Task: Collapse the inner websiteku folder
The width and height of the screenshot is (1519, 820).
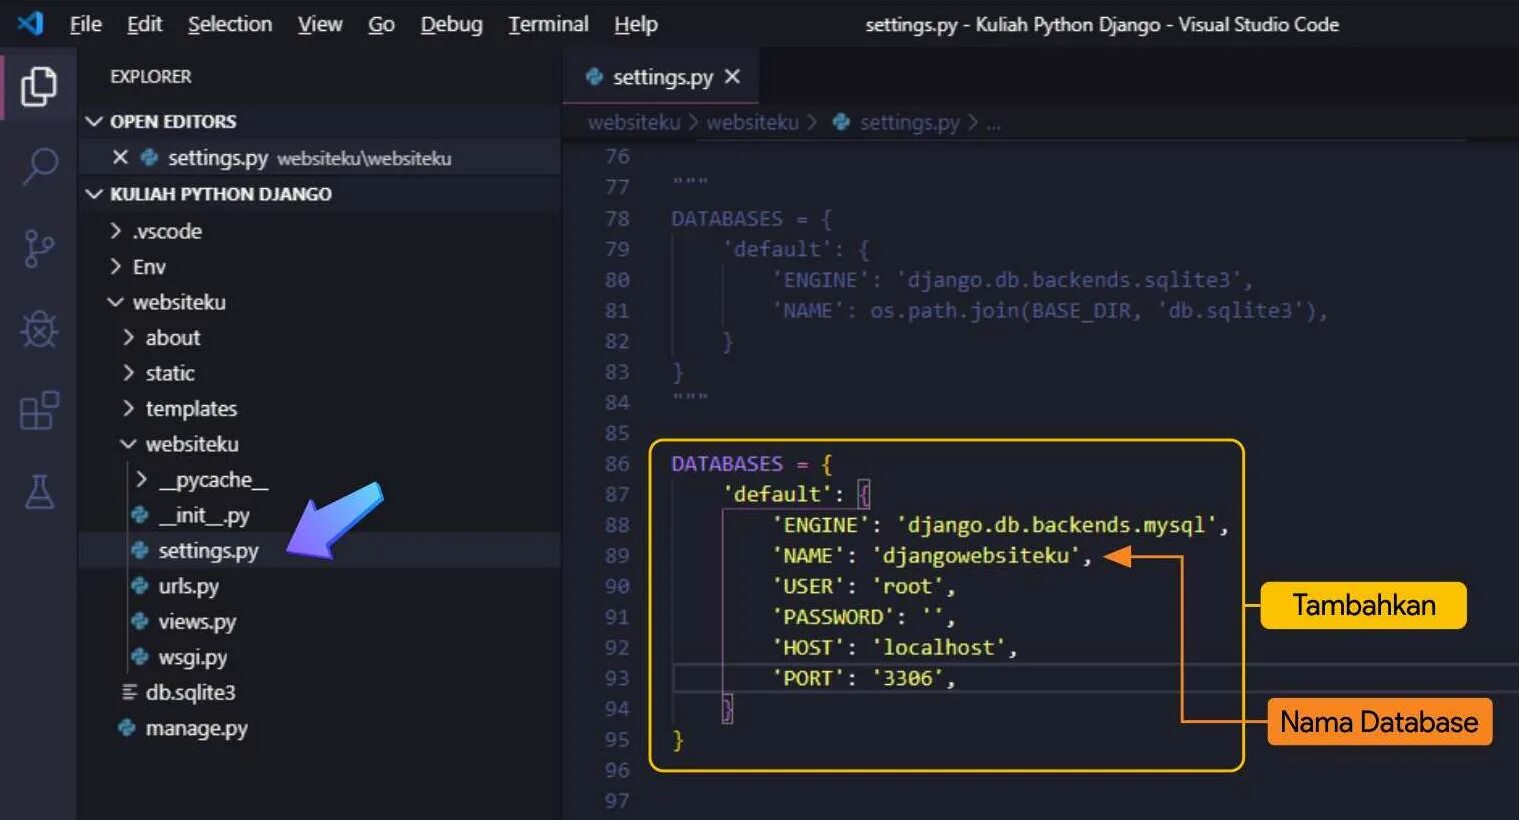Action: [129, 444]
